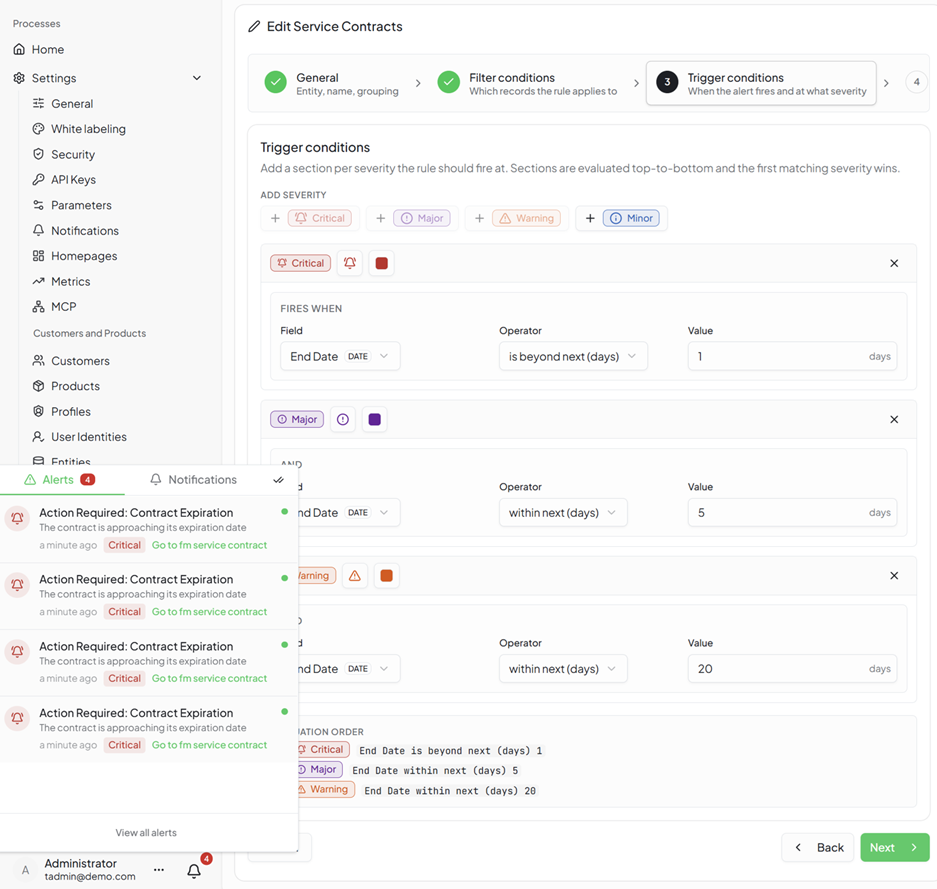
Task: Open the purple Major color swatch
Action: click(375, 419)
